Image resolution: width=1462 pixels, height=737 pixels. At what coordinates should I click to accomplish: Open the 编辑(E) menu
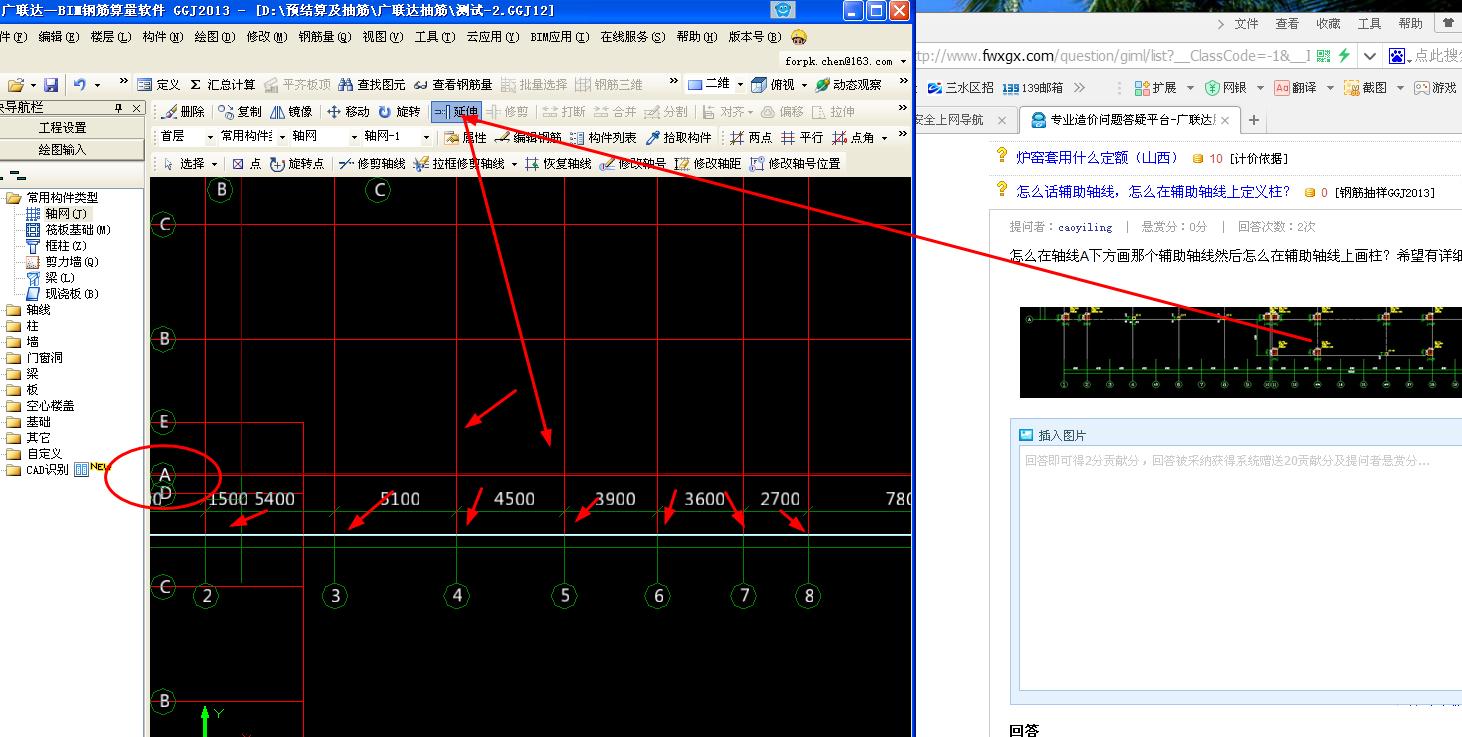click(59, 37)
